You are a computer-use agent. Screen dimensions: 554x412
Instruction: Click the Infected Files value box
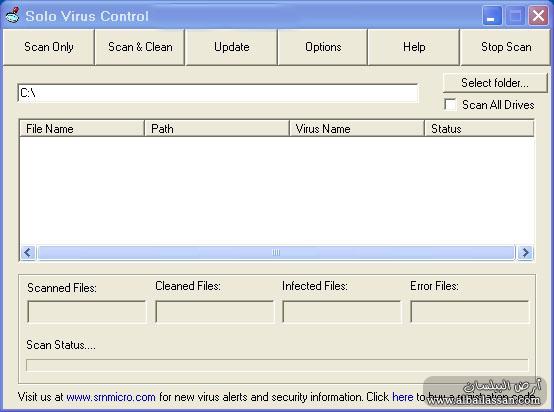point(342,312)
